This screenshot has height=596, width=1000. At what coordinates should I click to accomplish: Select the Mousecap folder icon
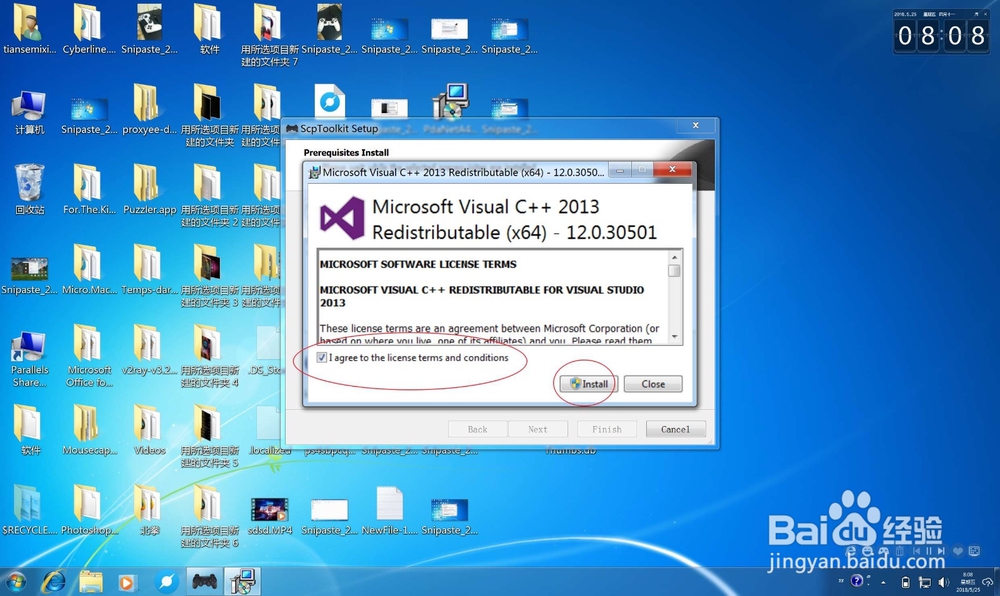(89, 430)
